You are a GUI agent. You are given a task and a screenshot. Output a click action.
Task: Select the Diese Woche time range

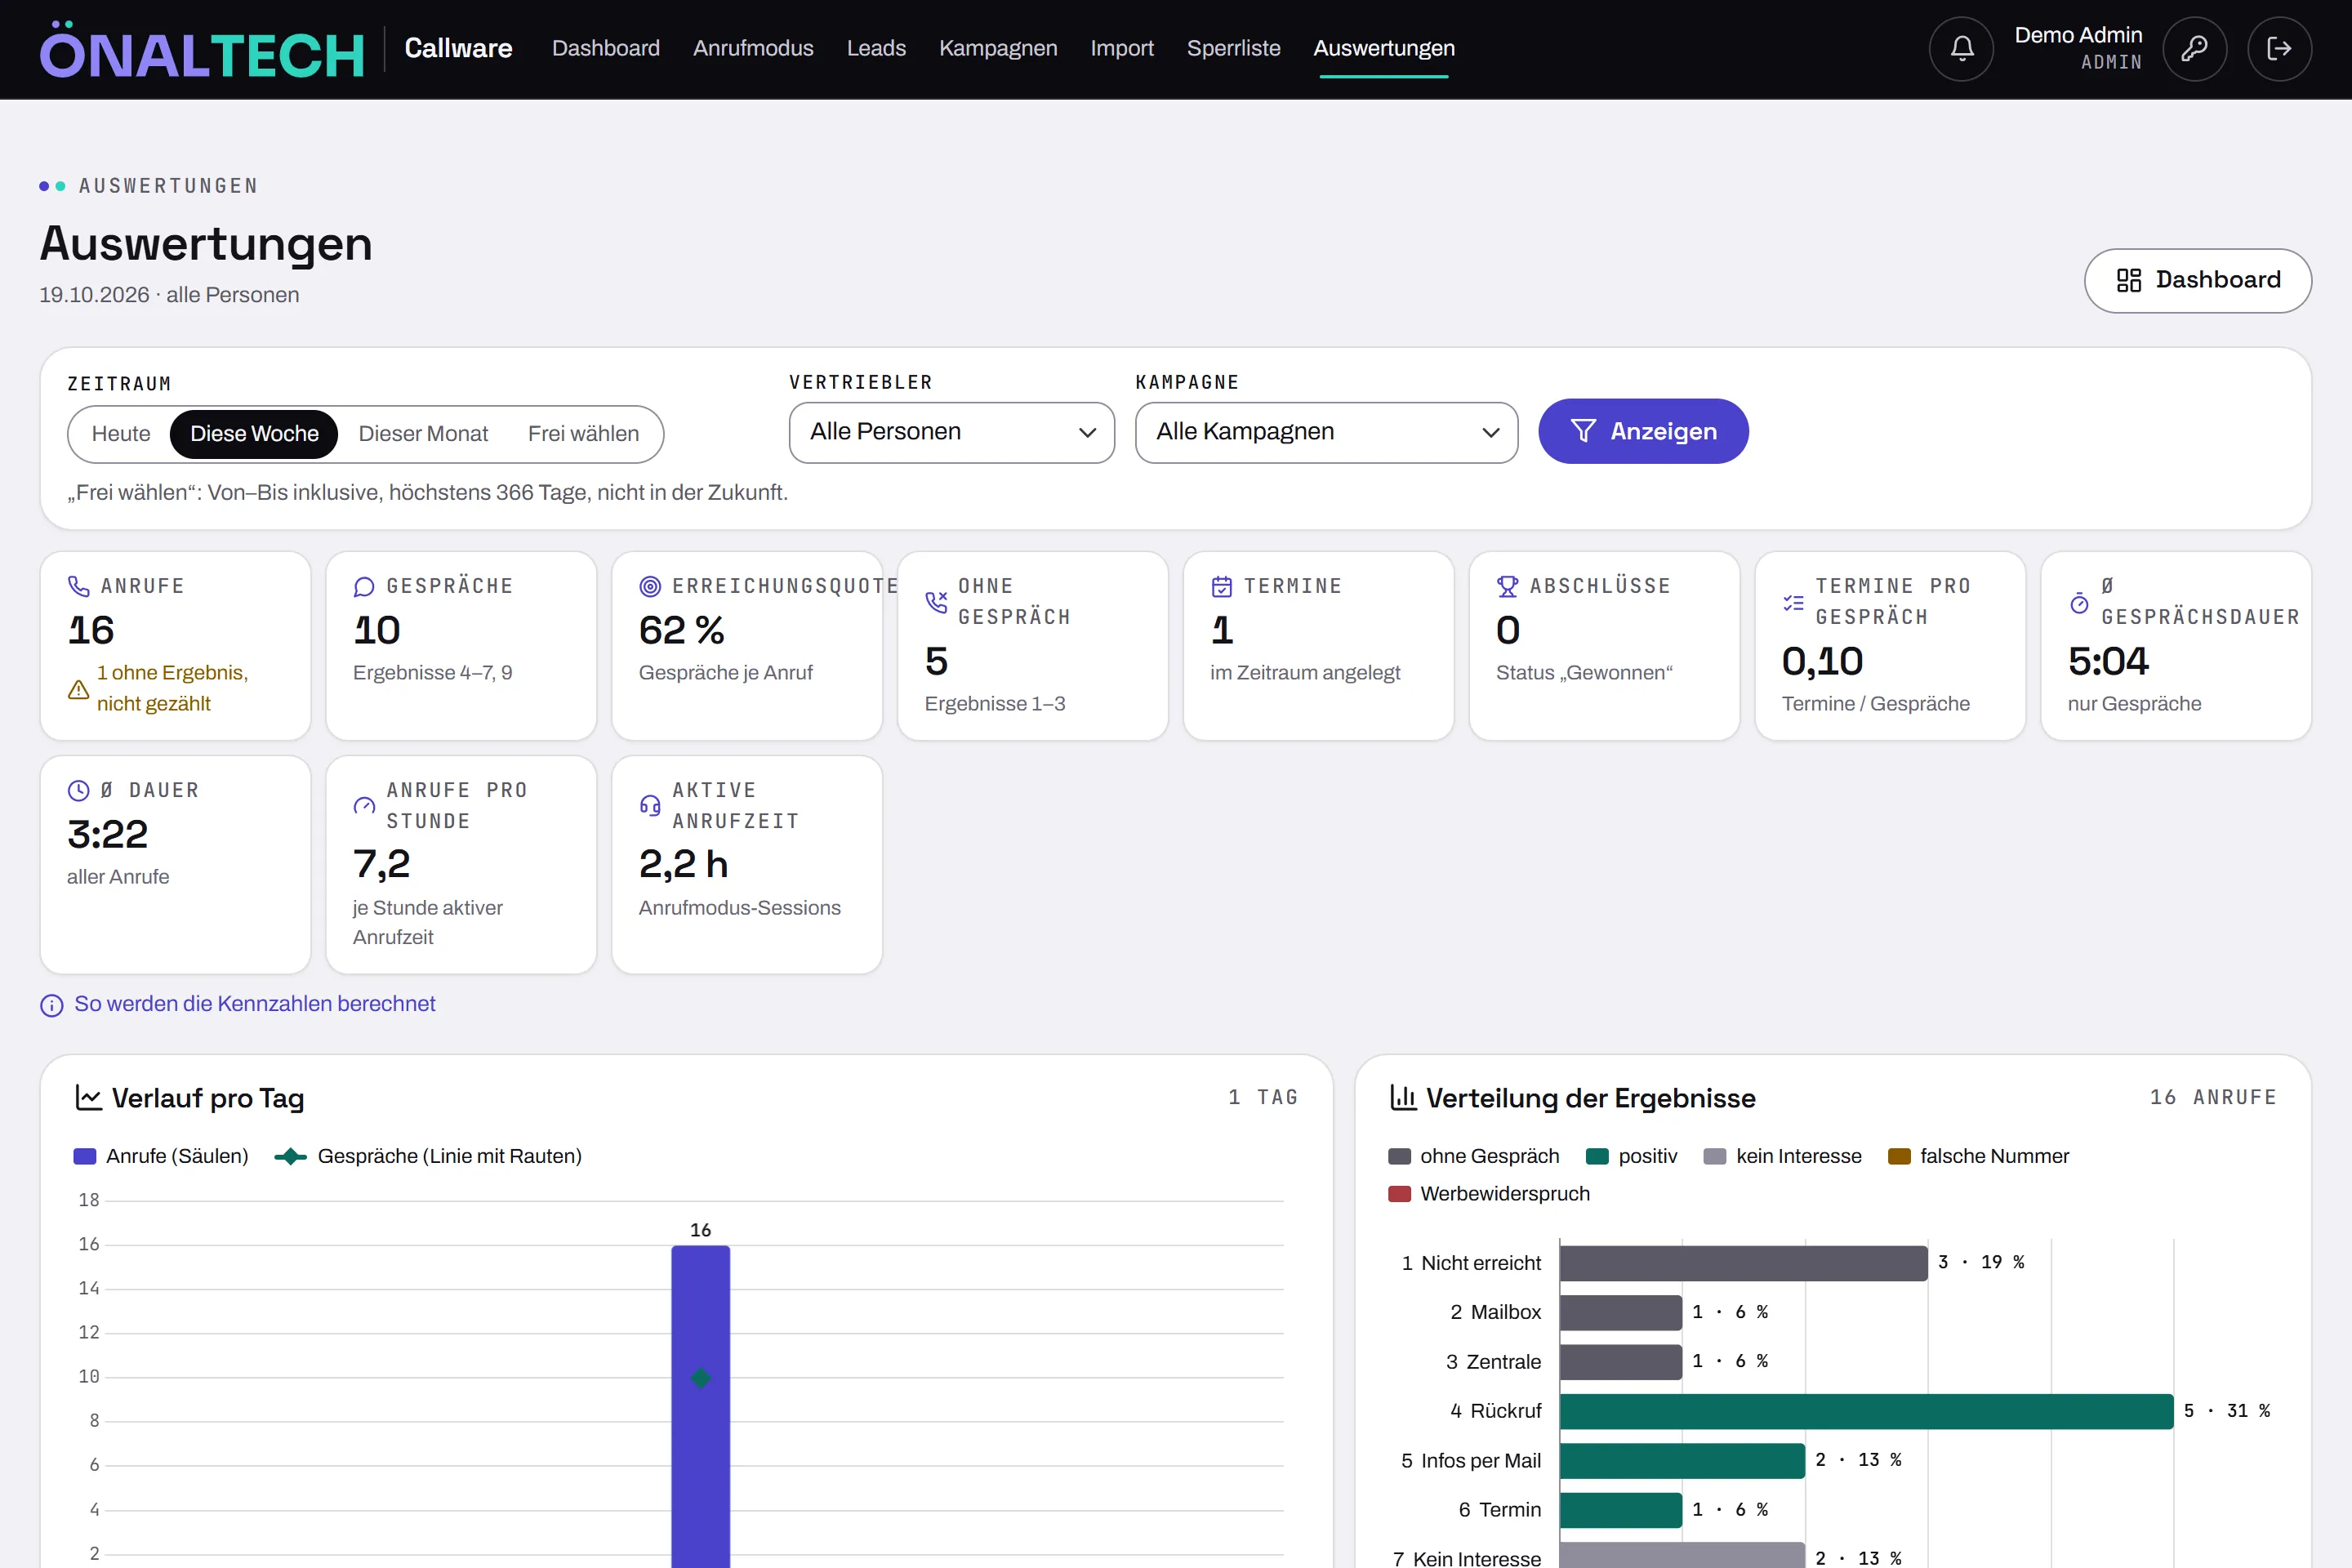tap(254, 434)
